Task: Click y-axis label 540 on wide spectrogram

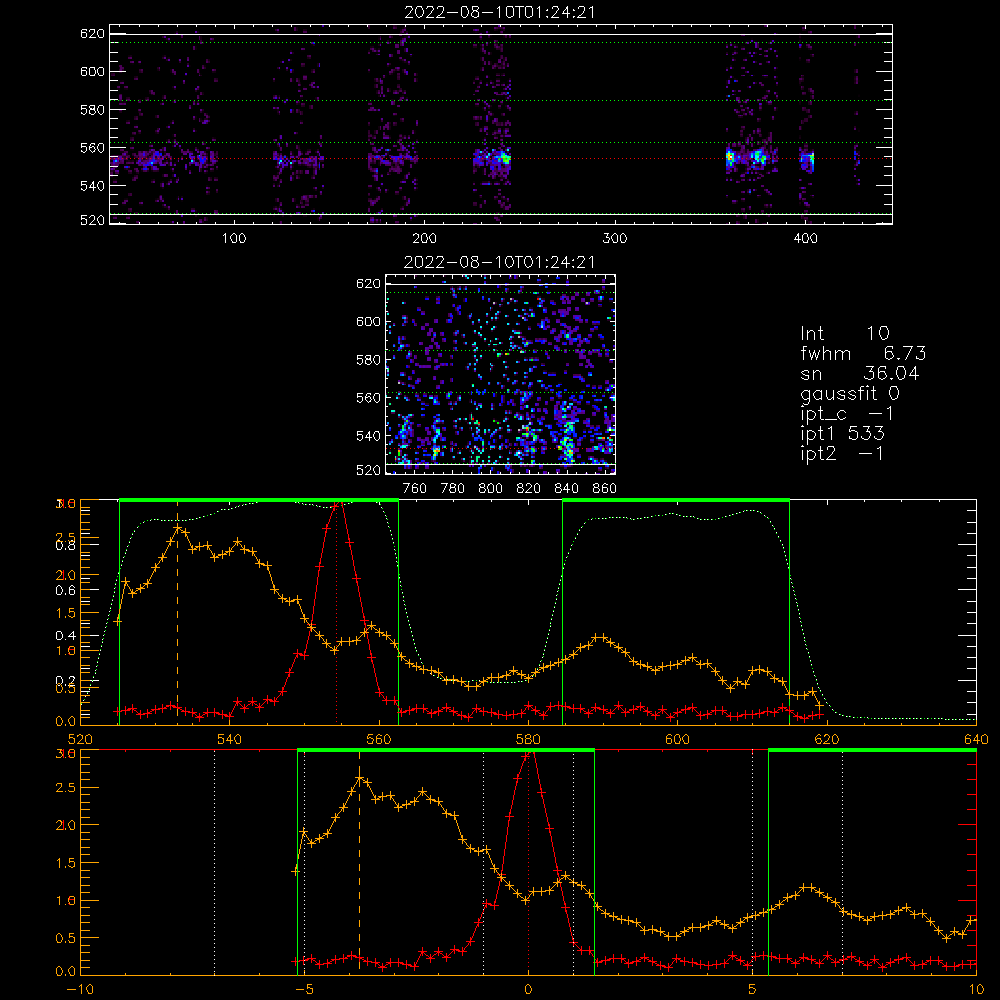Action: click(x=92, y=186)
